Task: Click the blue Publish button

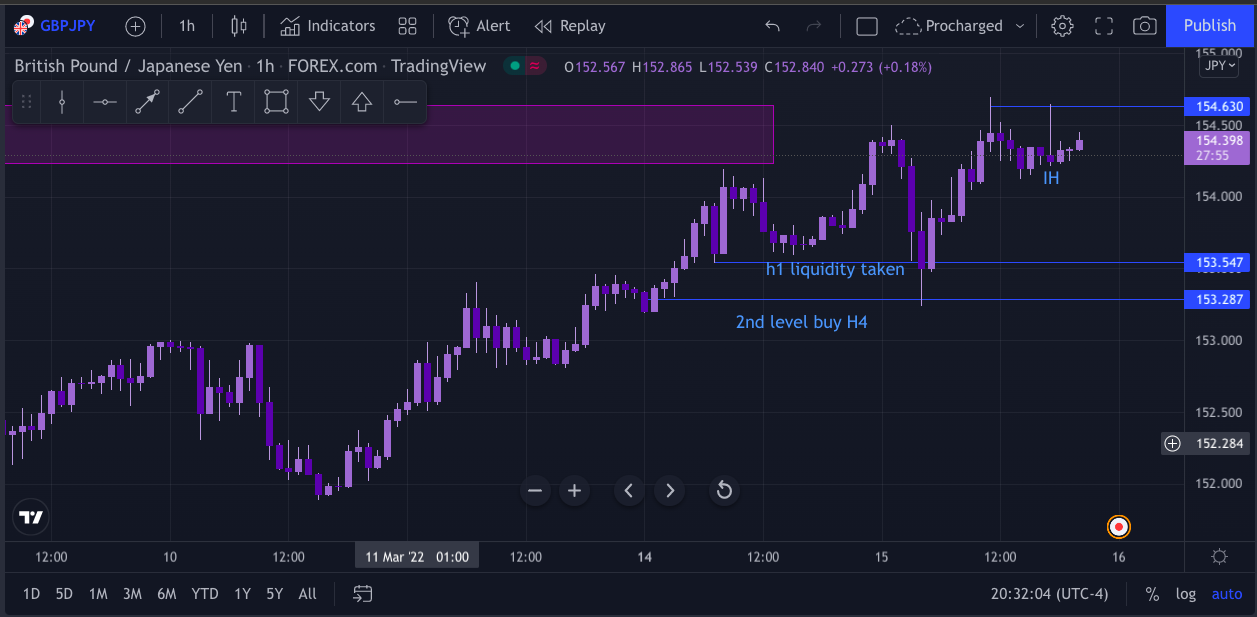Action: (x=1210, y=26)
